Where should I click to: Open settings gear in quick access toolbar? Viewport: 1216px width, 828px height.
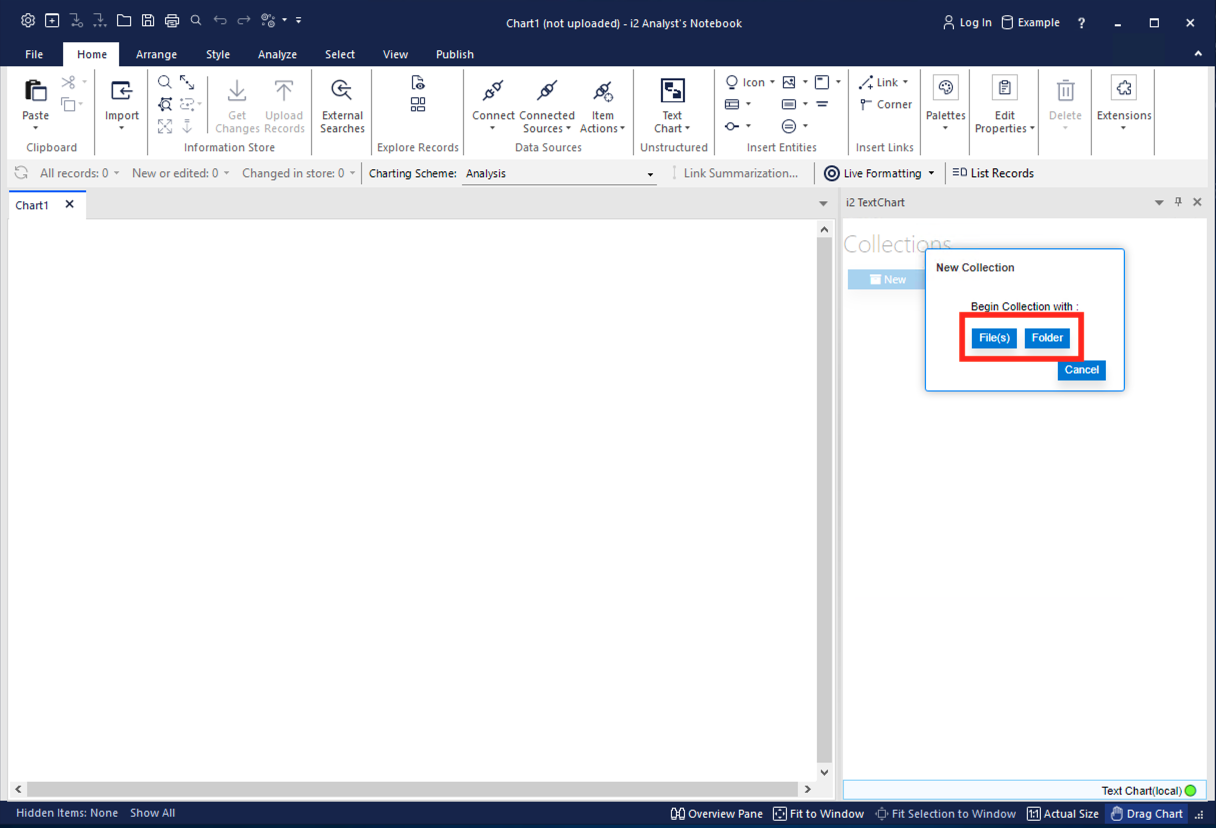click(28, 20)
